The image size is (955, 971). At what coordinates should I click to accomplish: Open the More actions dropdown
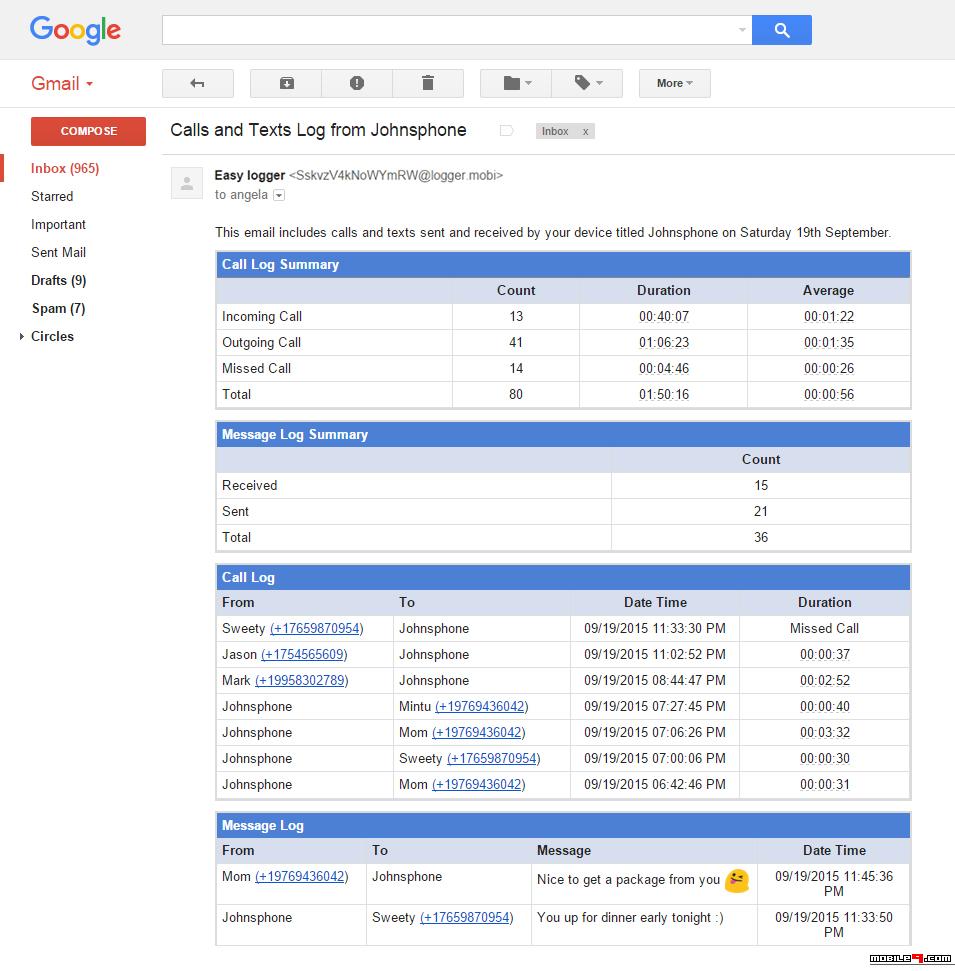click(674, 83)
